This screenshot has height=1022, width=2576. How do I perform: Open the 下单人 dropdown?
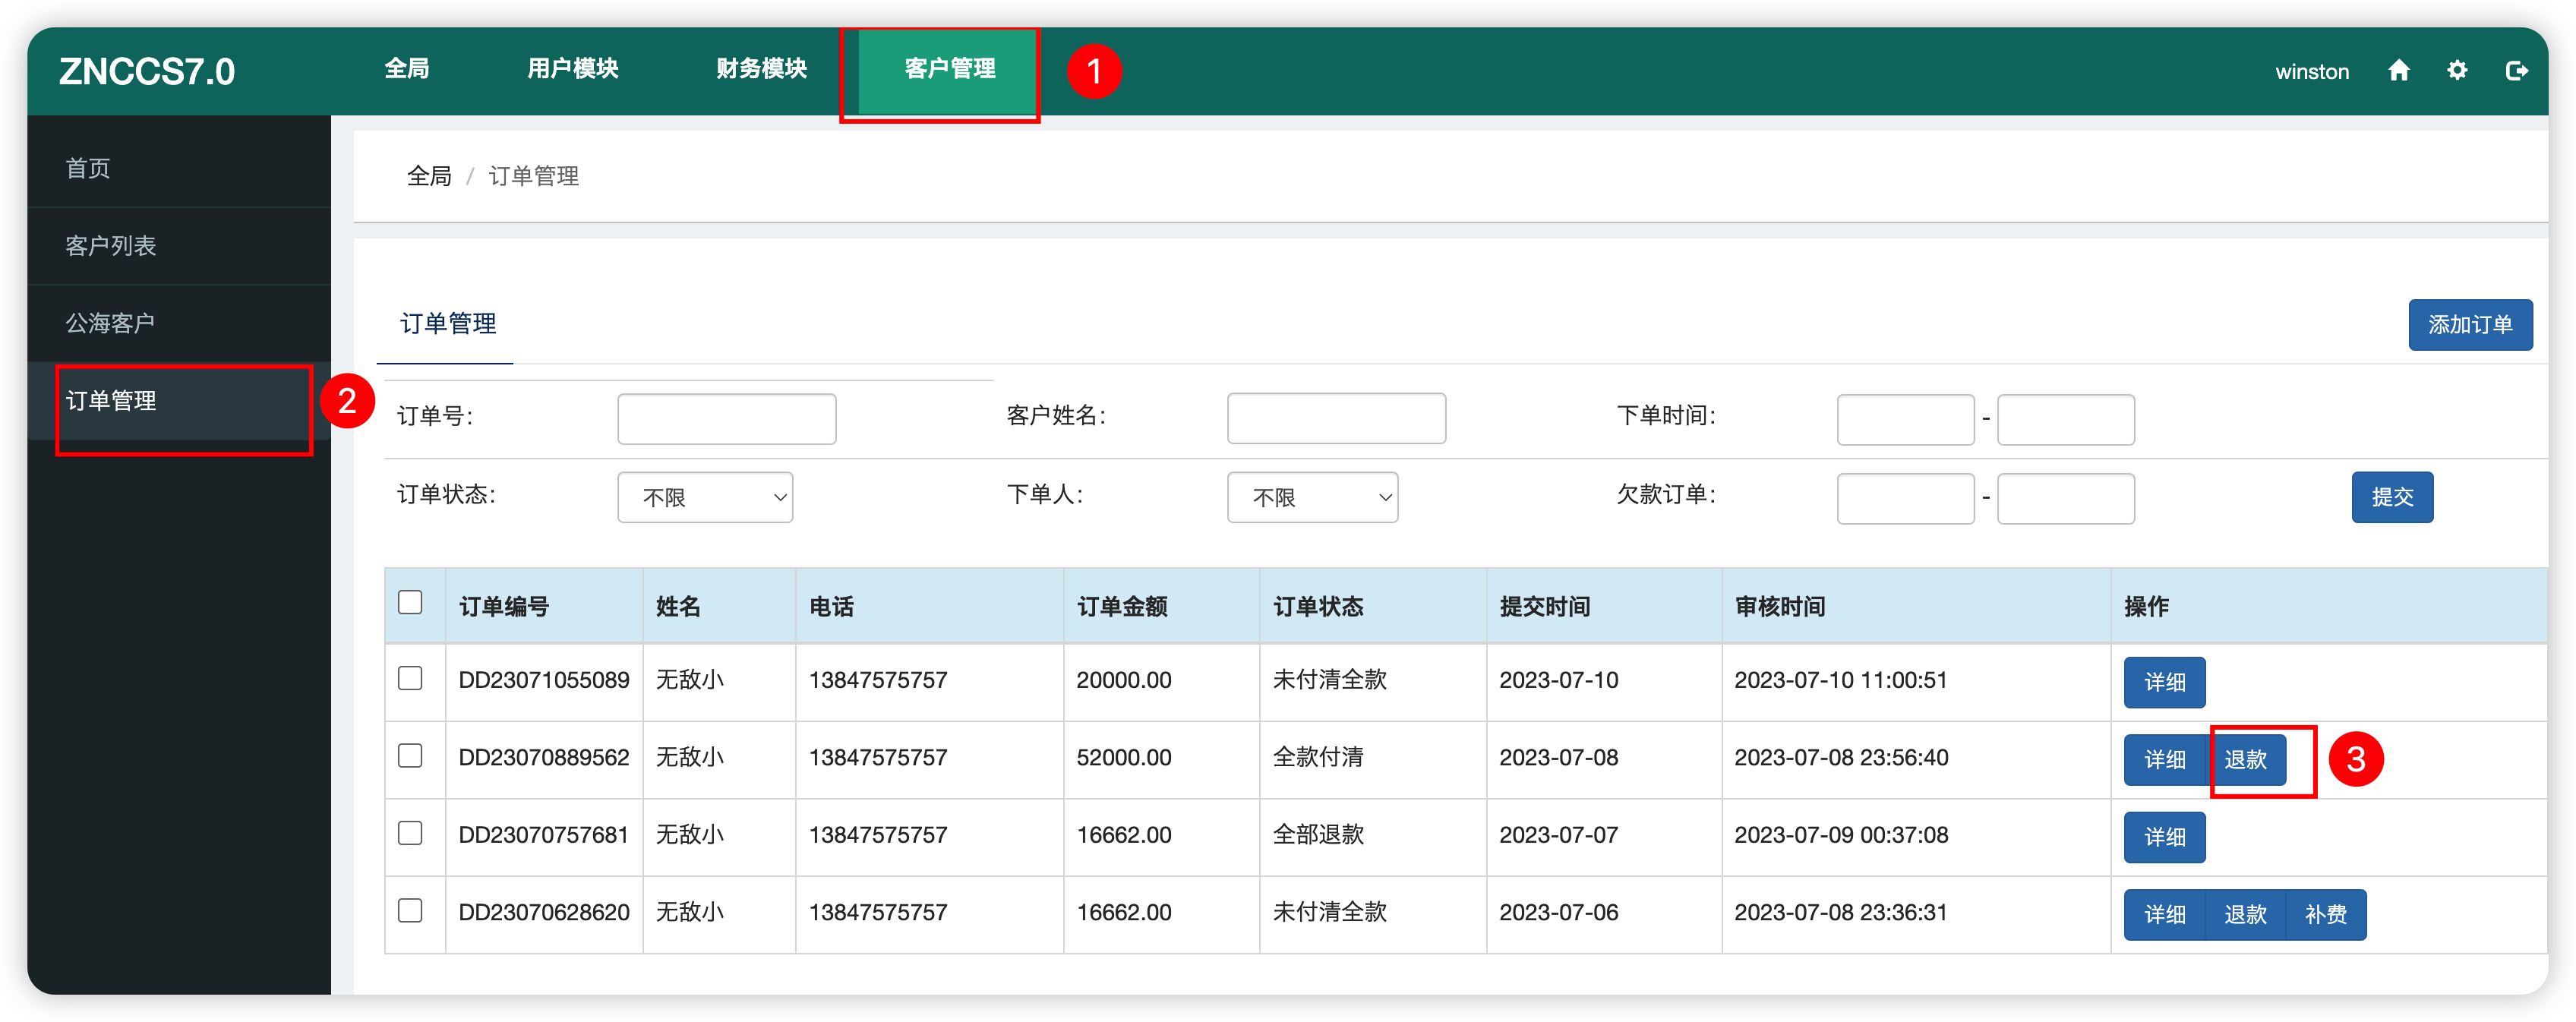[1312, 497]
